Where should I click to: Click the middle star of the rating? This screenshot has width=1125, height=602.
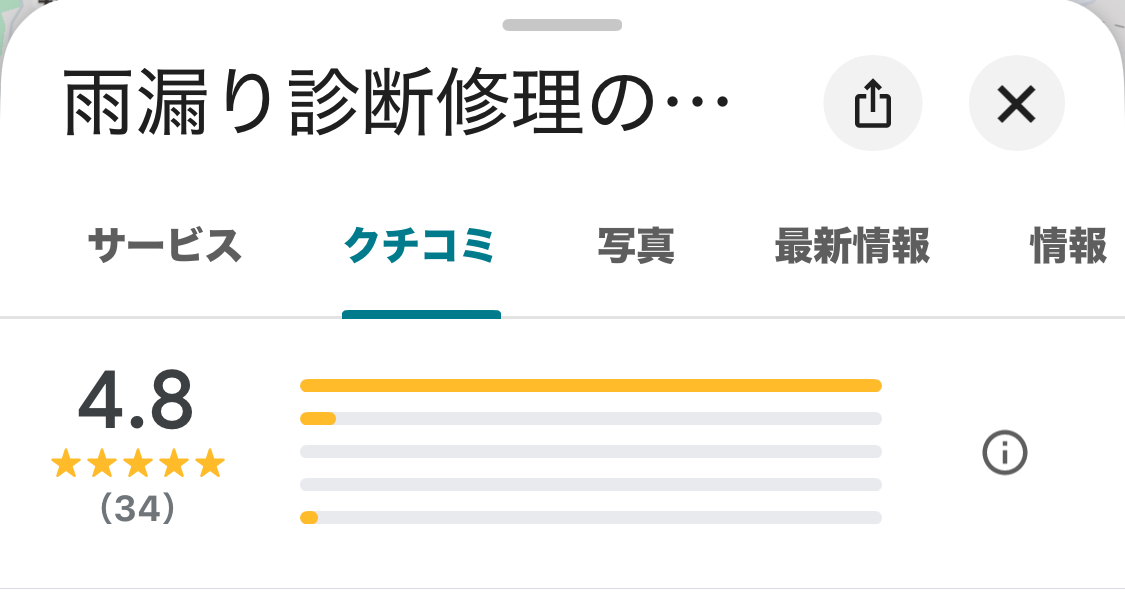click(x=138, y=464)
